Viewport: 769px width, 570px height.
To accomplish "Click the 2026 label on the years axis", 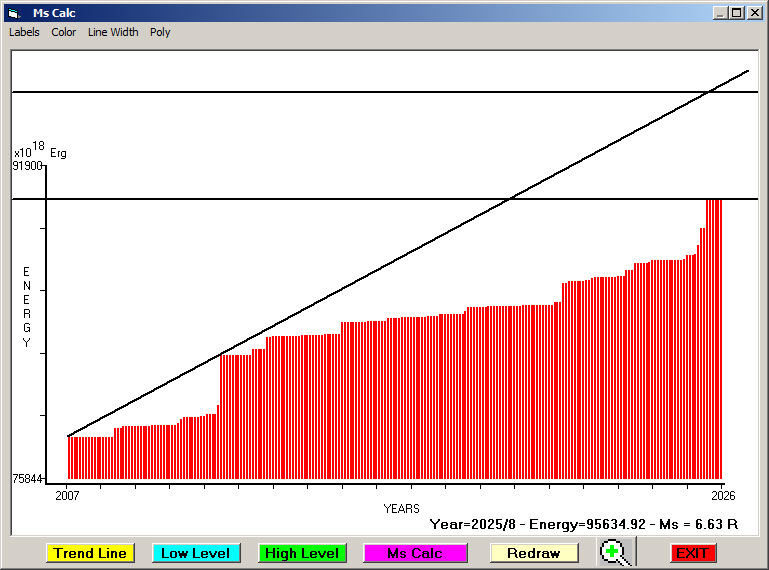I will coord(720,495).
